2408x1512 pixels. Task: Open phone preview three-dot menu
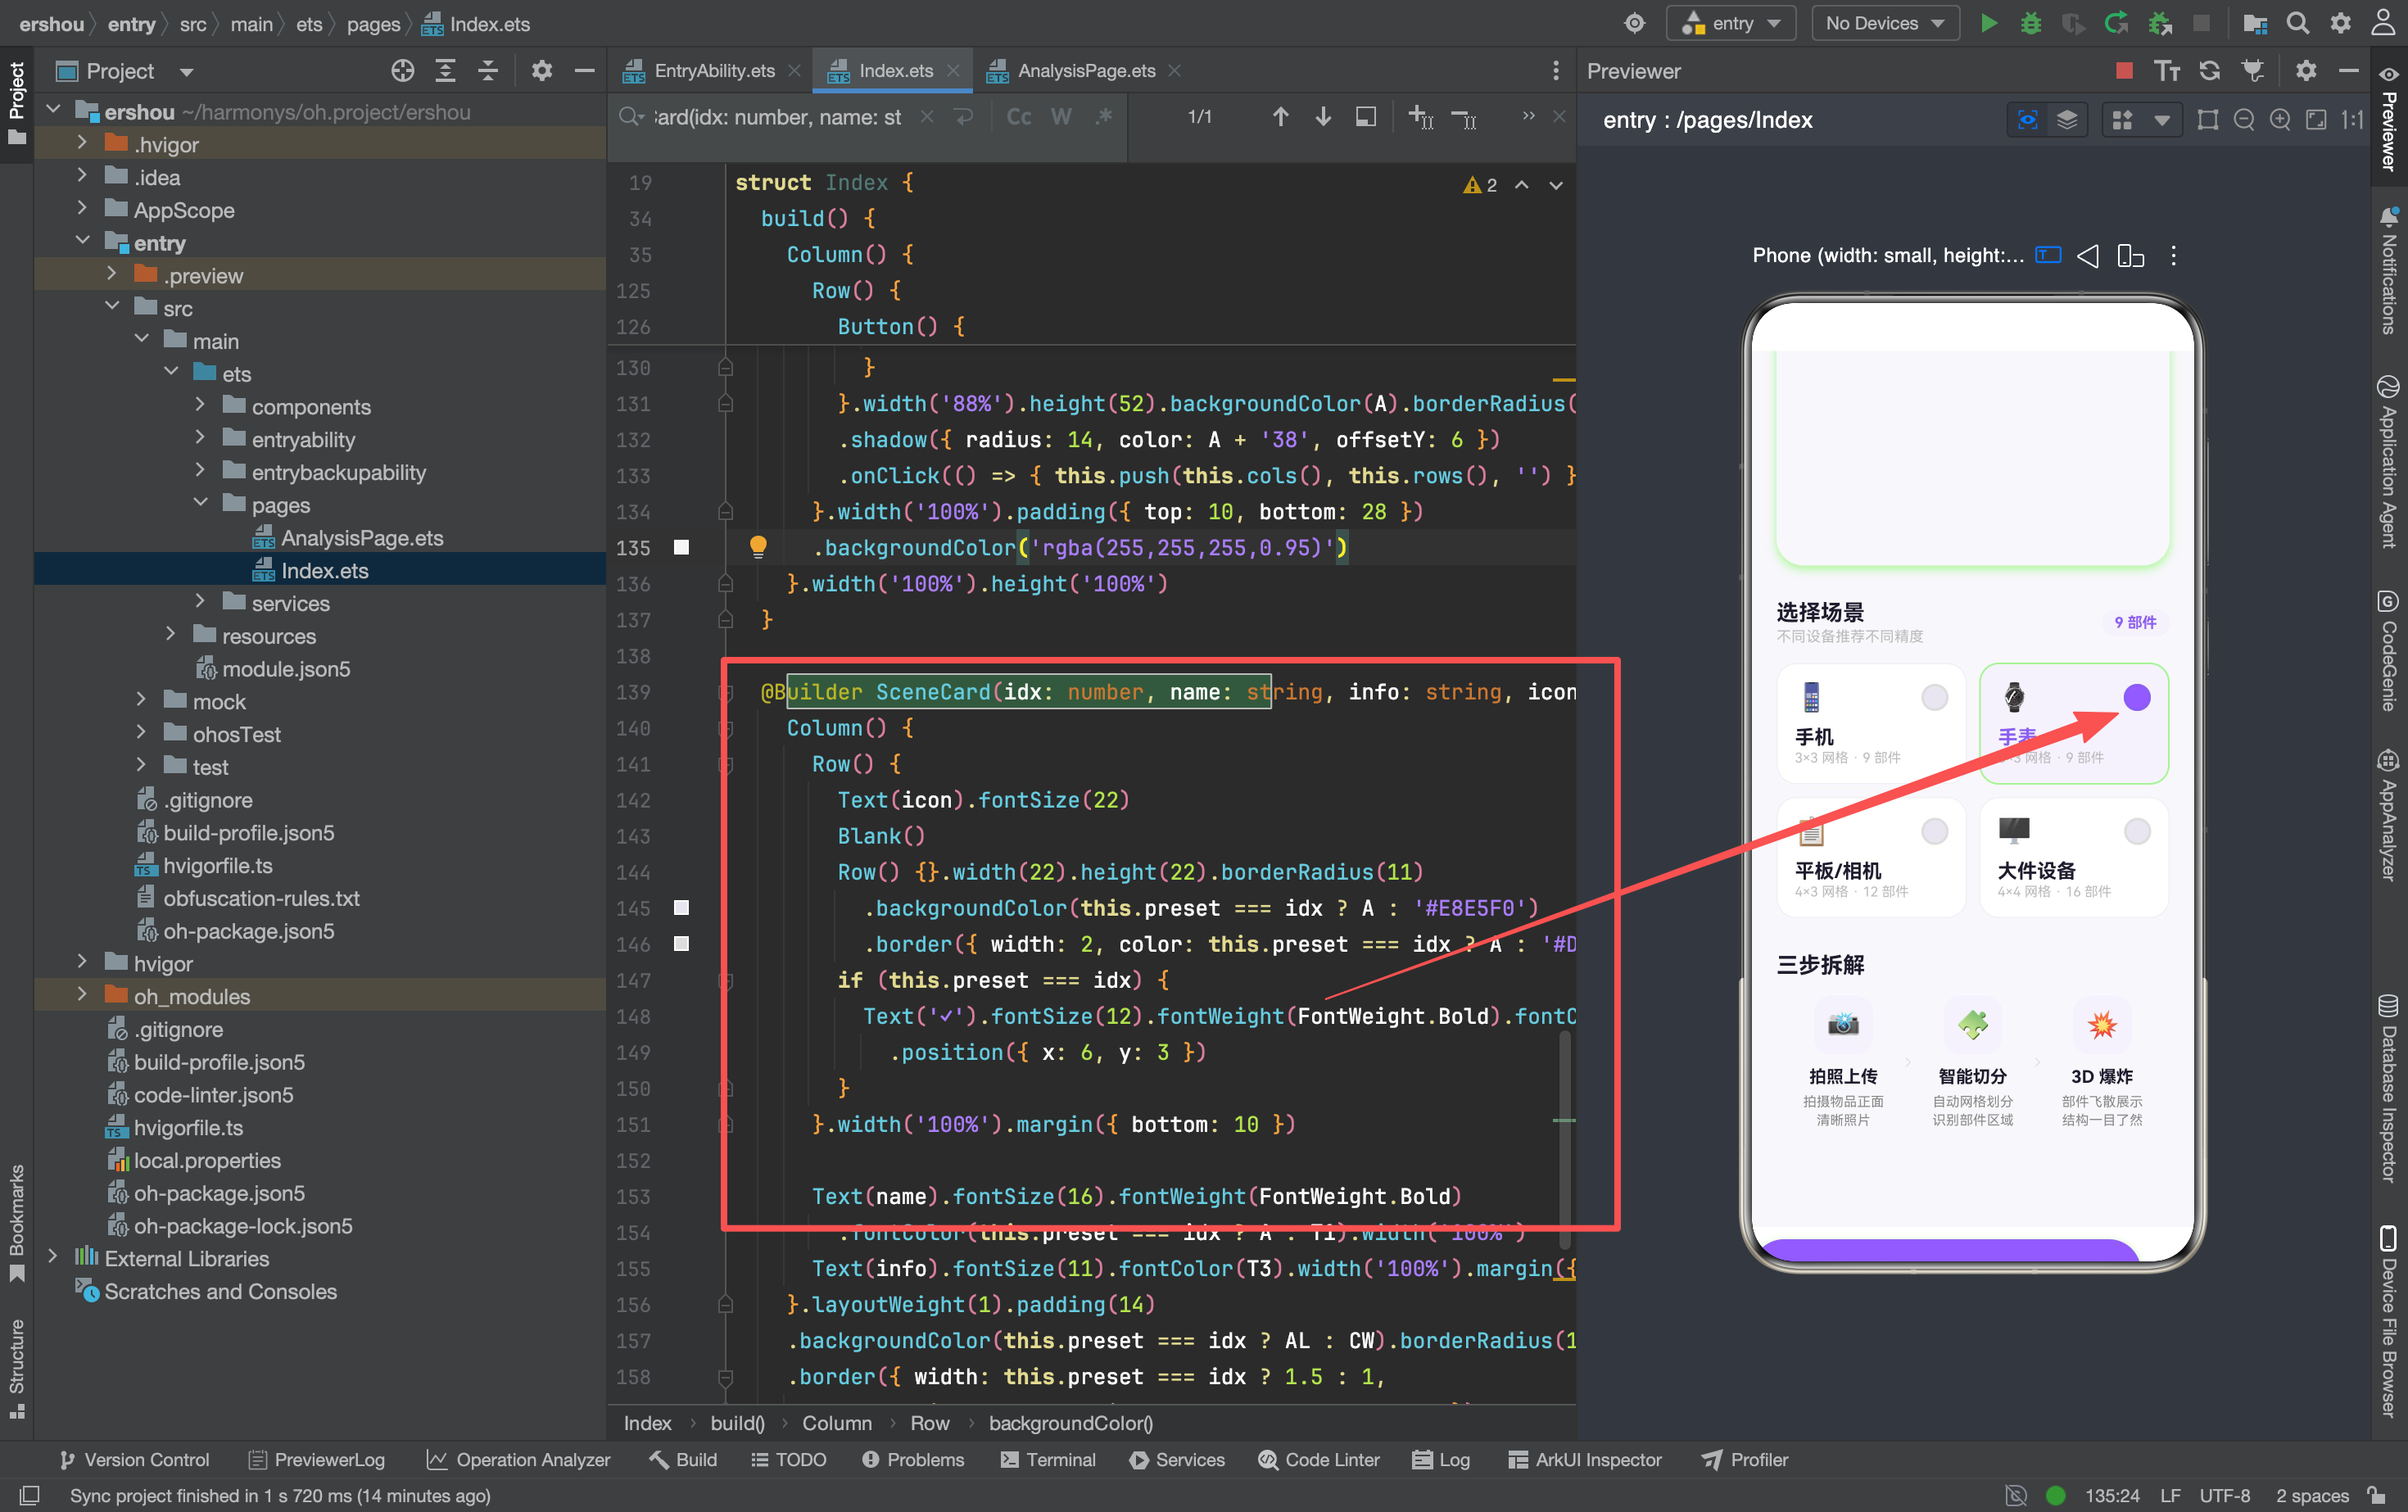click(x=2173, y=256)
